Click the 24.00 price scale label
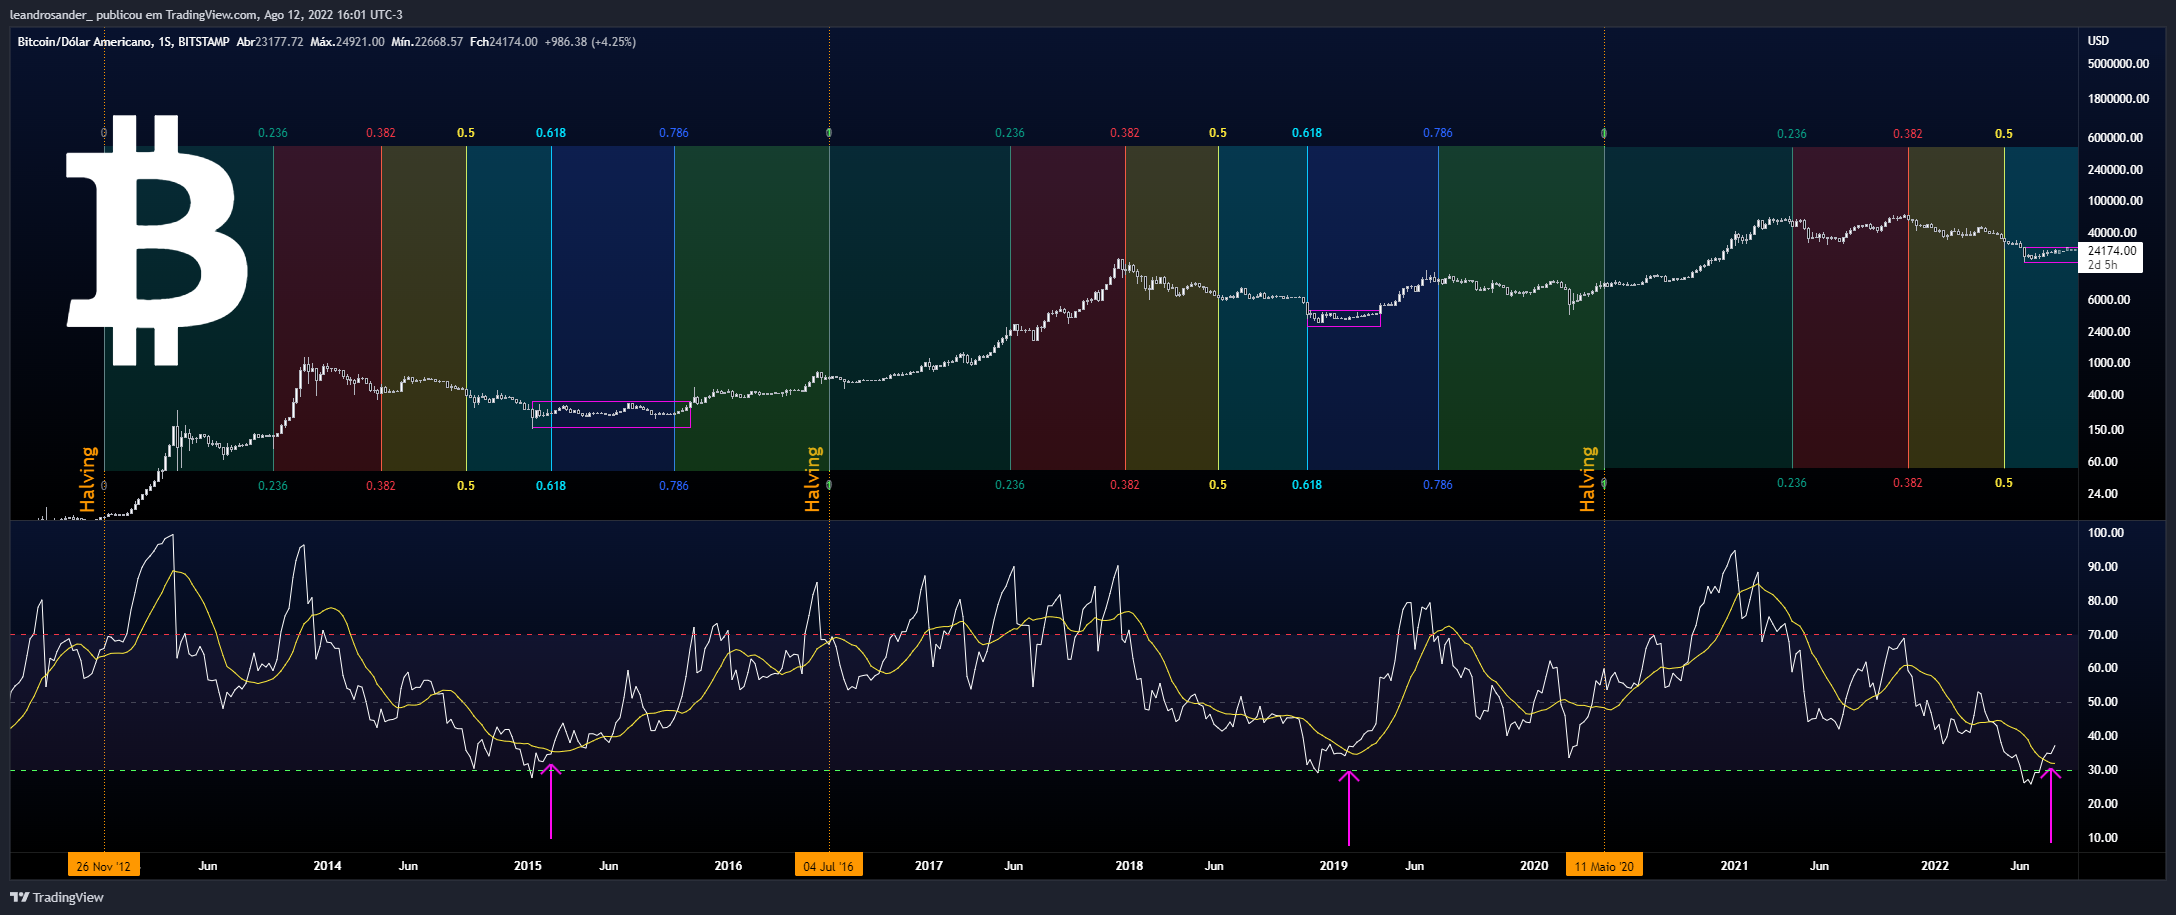 coord(2103,494)
